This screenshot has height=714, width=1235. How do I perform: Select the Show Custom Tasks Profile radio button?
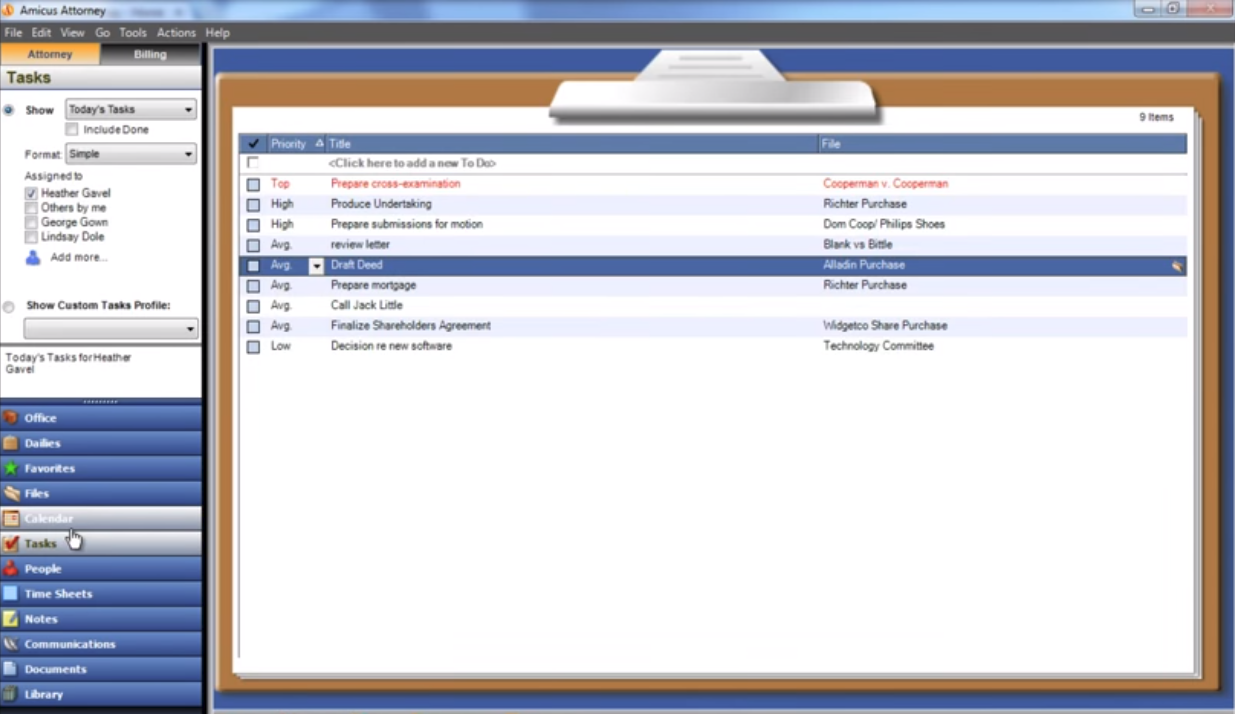point(9,306)
